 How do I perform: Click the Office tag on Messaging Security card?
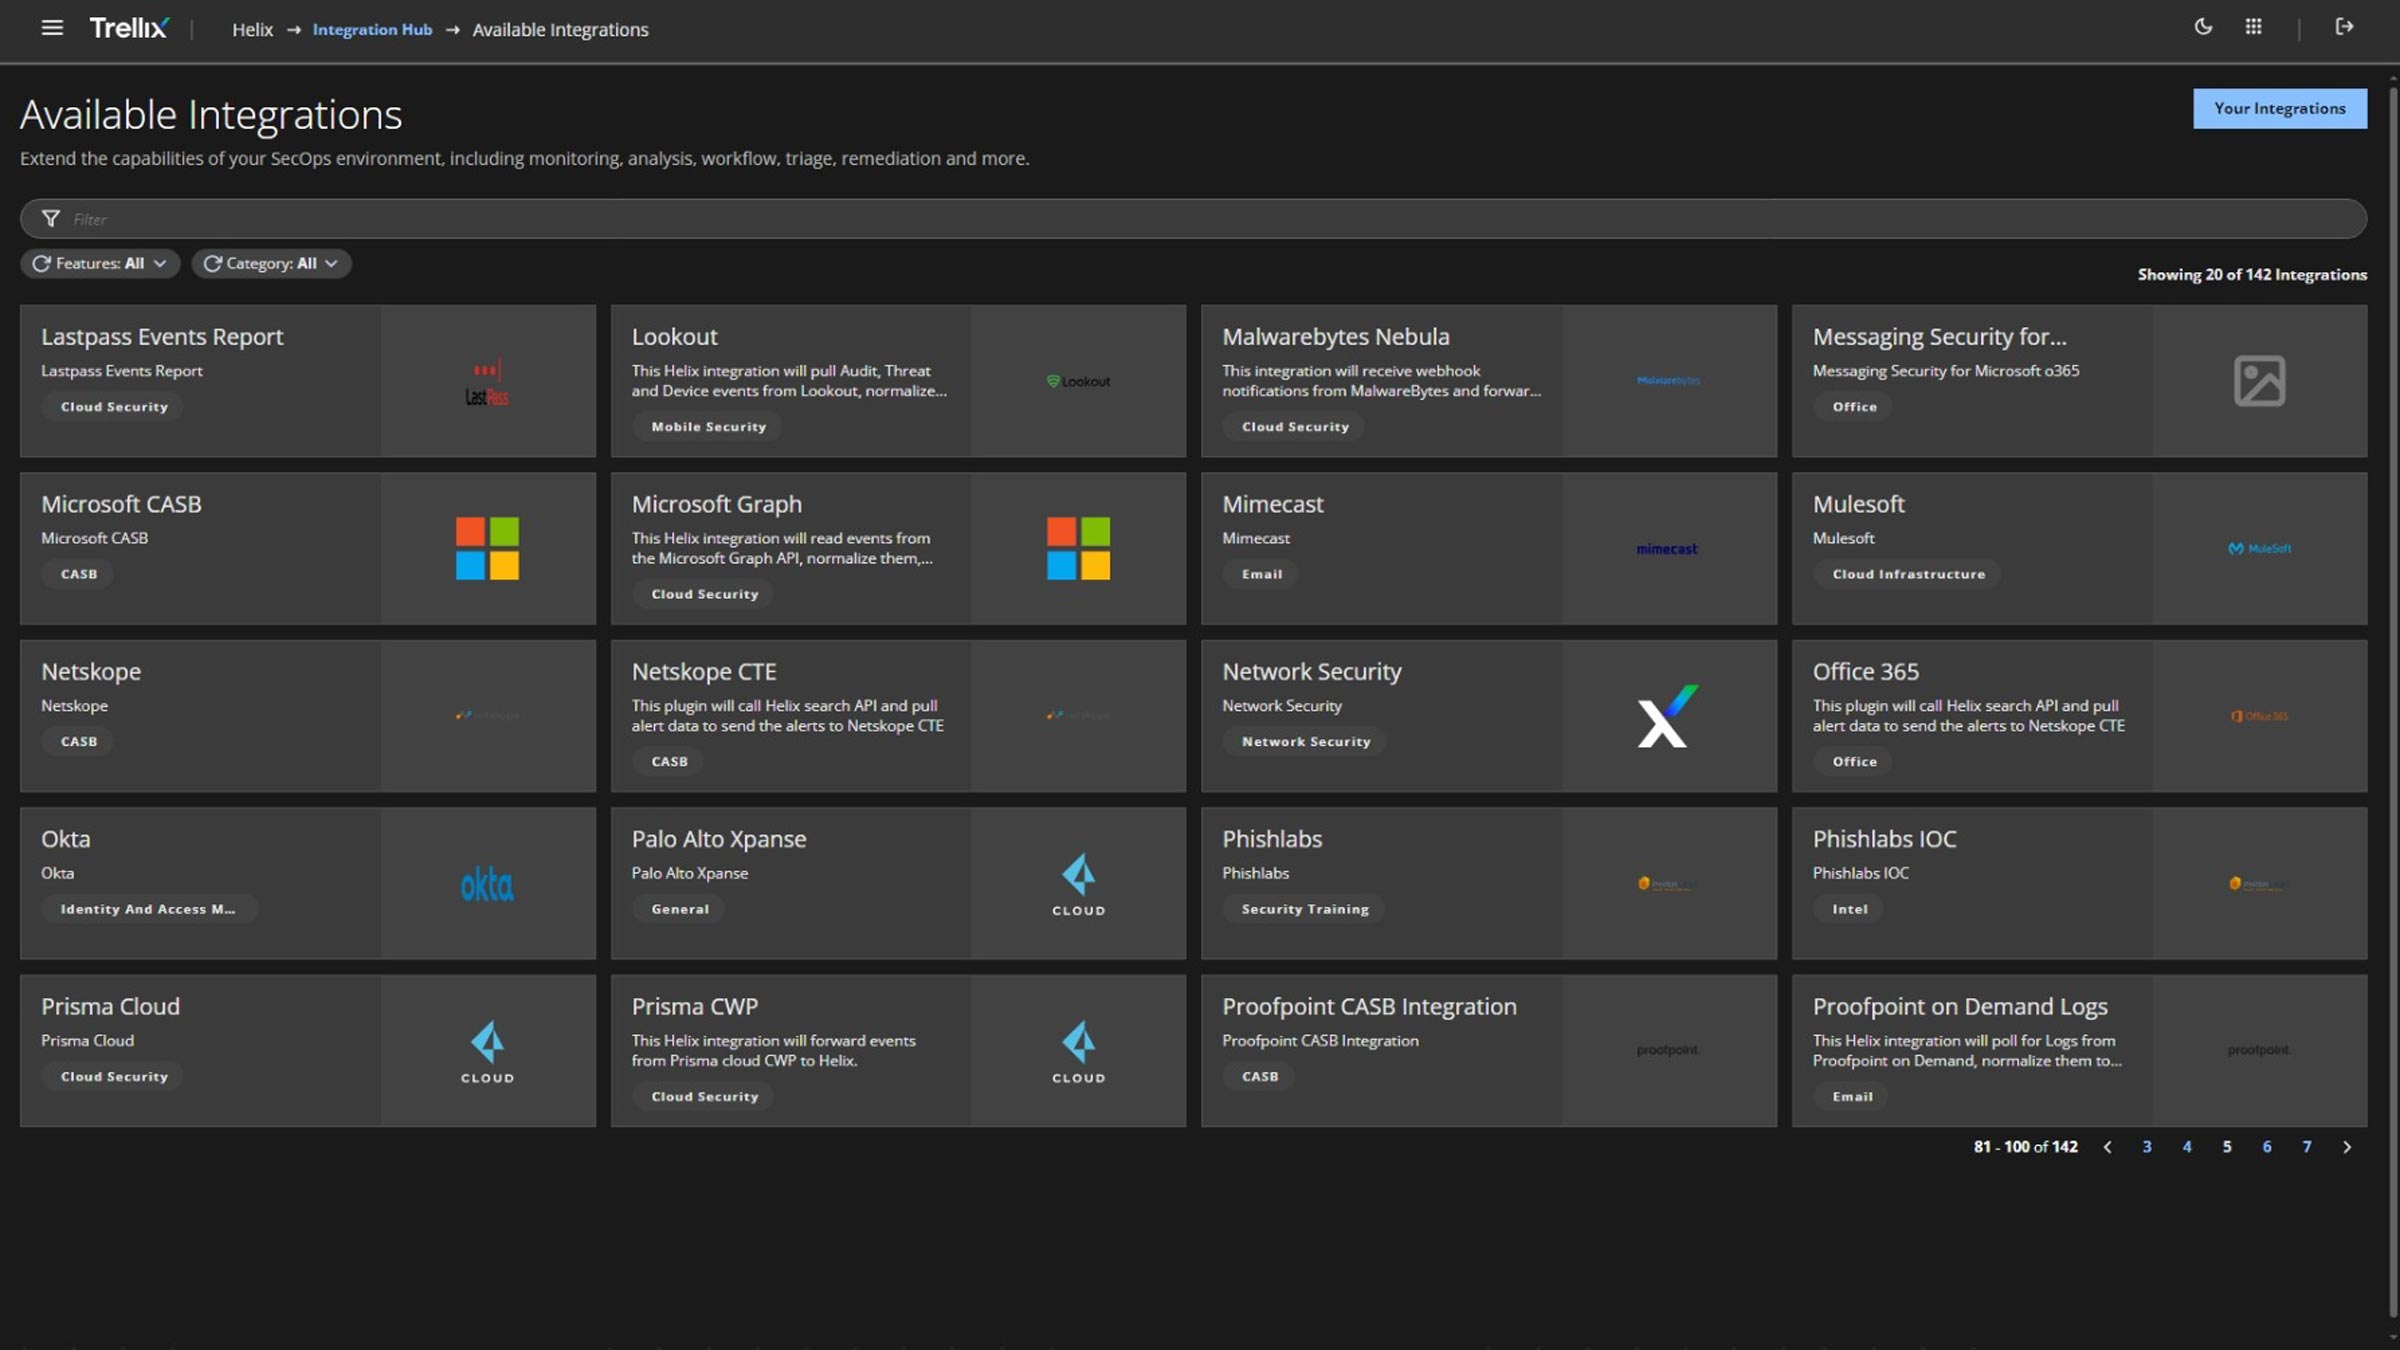[1854, 406]
